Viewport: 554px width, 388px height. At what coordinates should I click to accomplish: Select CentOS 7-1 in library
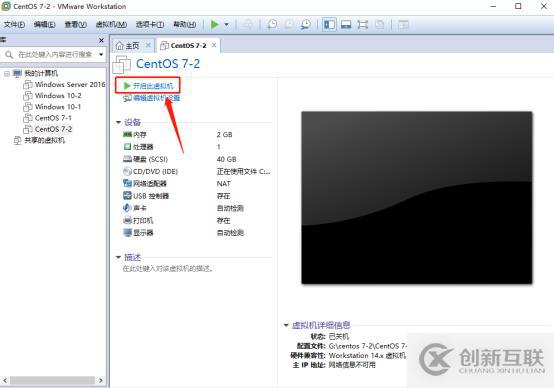coord(53,118)
